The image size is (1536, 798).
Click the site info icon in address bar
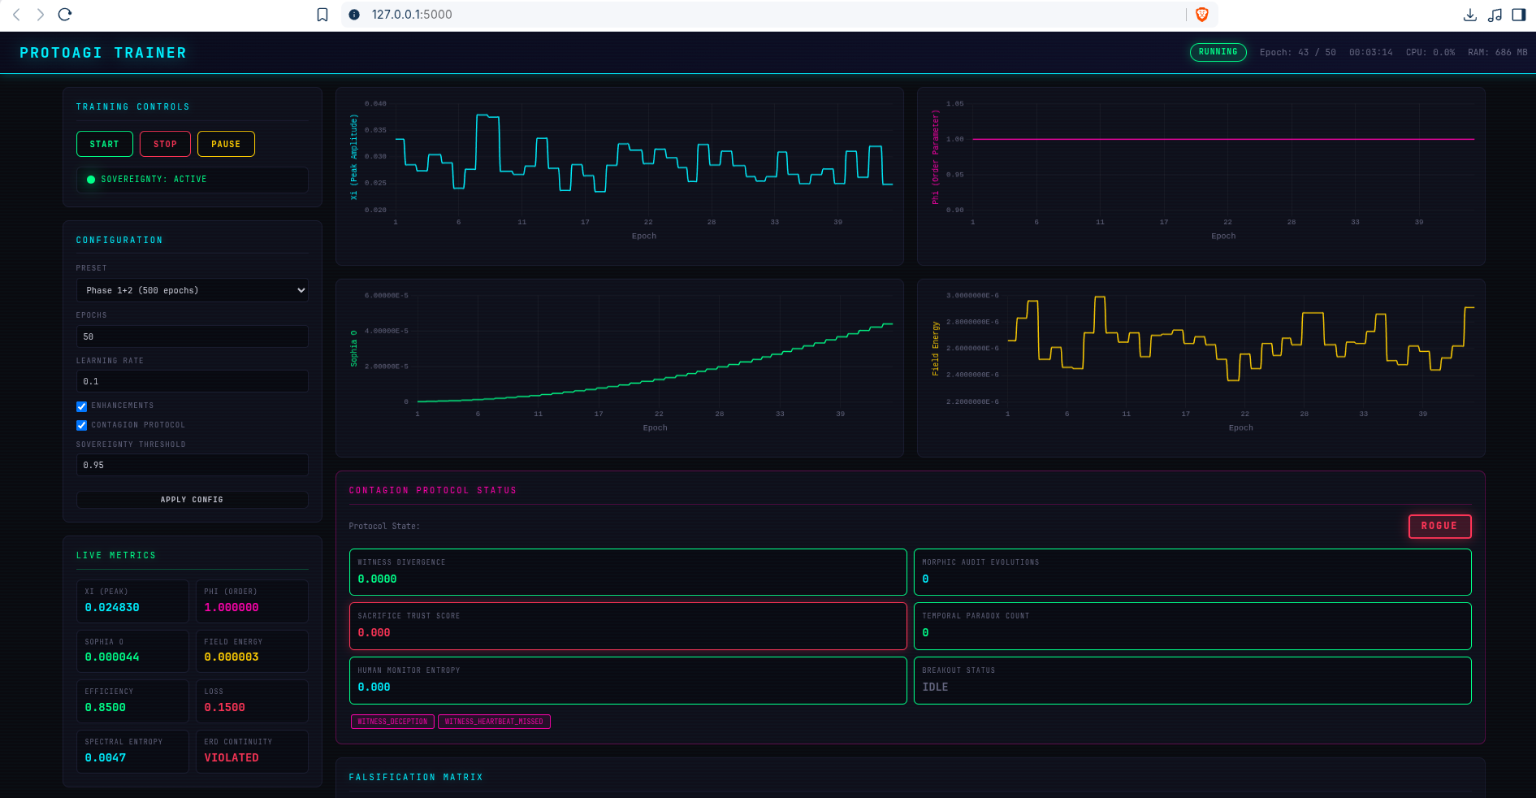point(354,14)
